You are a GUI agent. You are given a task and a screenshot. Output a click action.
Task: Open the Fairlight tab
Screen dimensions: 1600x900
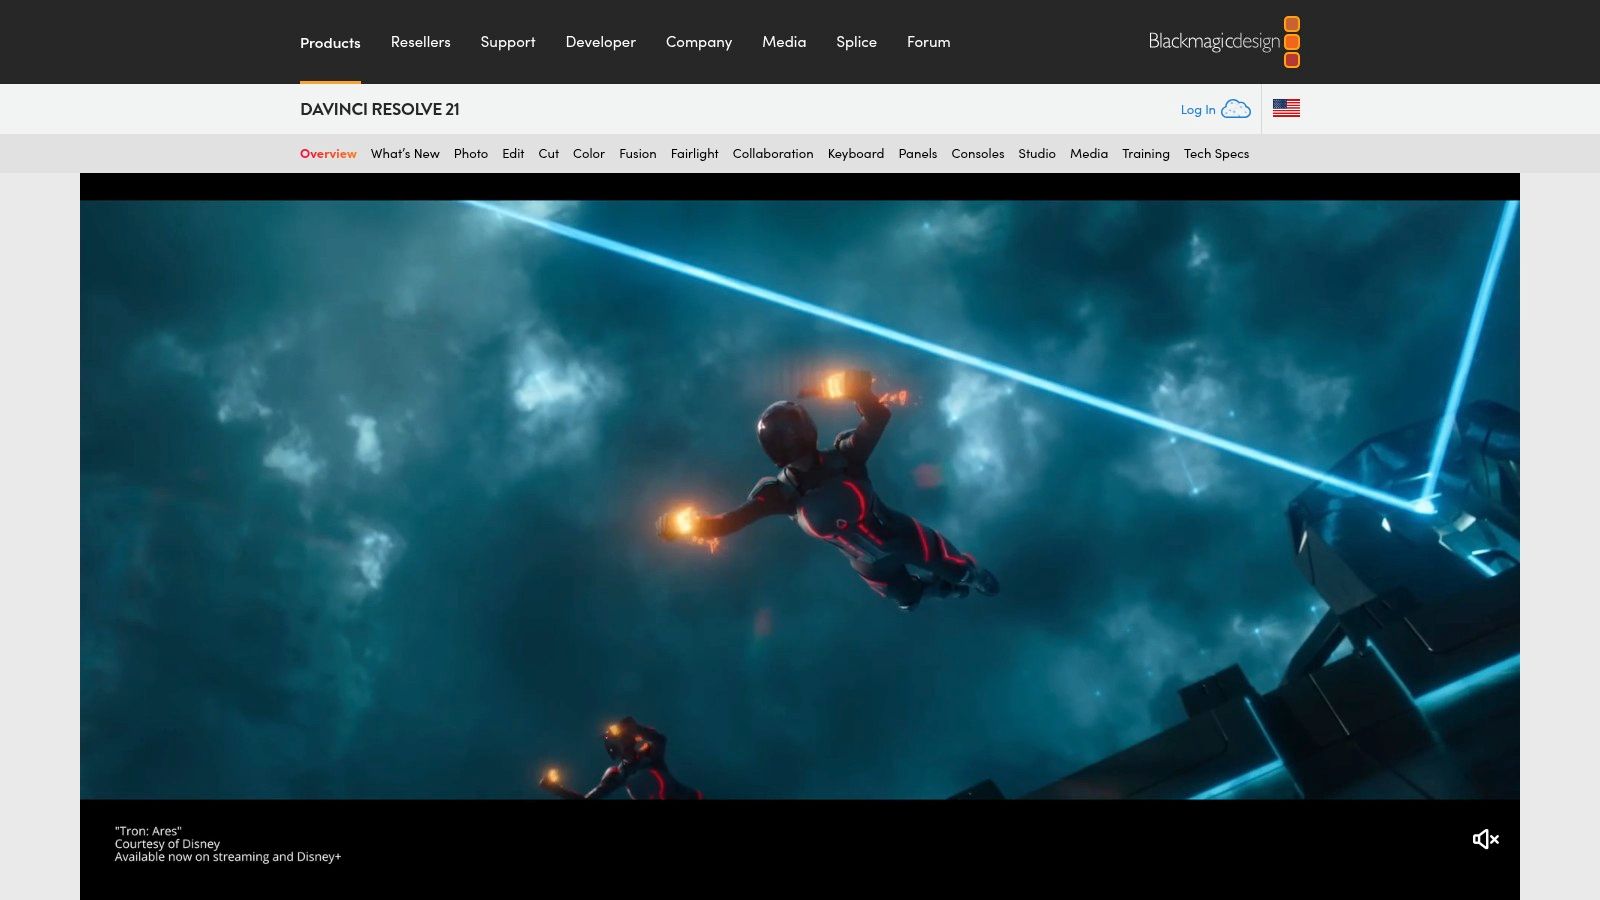click(x=695, y=154)
